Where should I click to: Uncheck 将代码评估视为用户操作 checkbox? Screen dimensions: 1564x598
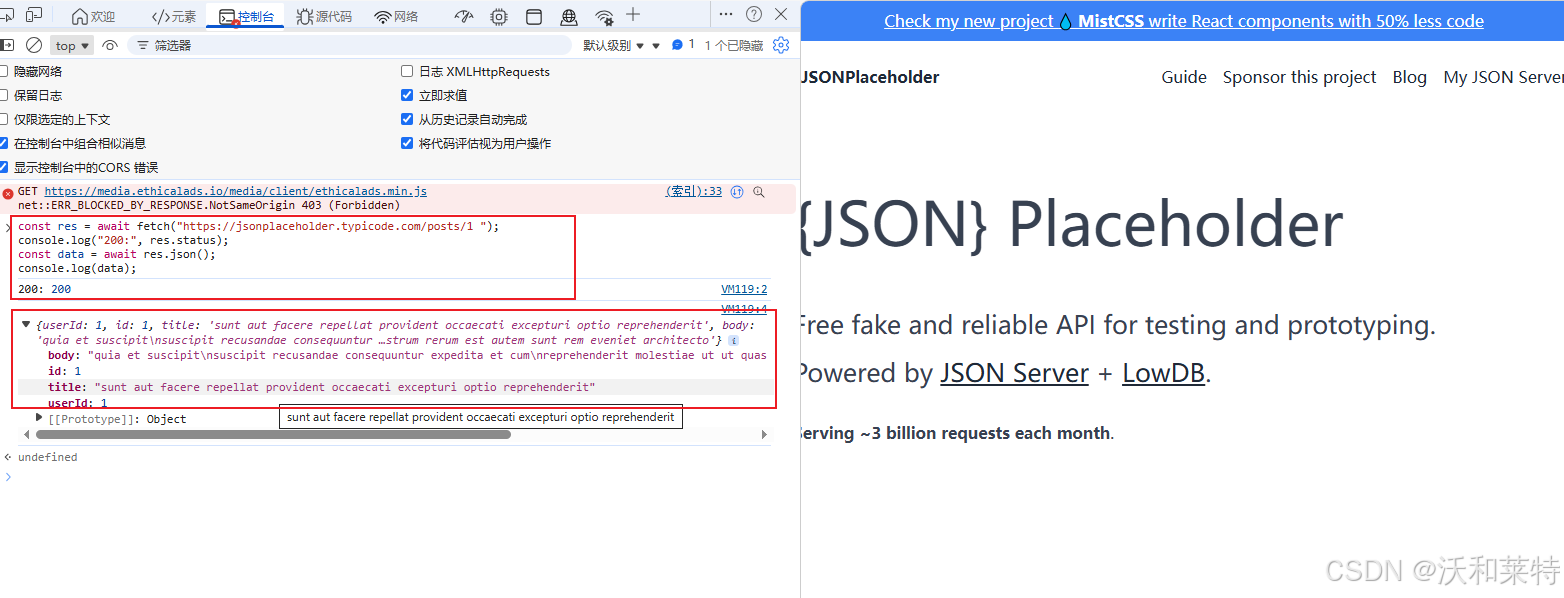pos(407,143)
